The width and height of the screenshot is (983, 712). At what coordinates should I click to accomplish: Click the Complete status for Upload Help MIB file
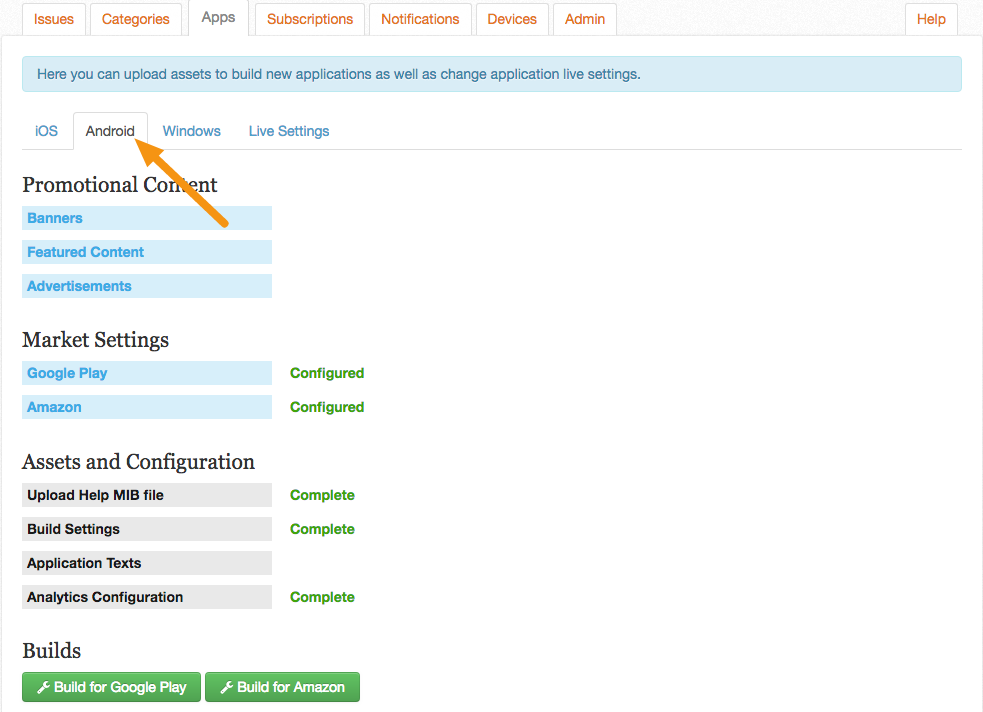[x=322, y=495]
